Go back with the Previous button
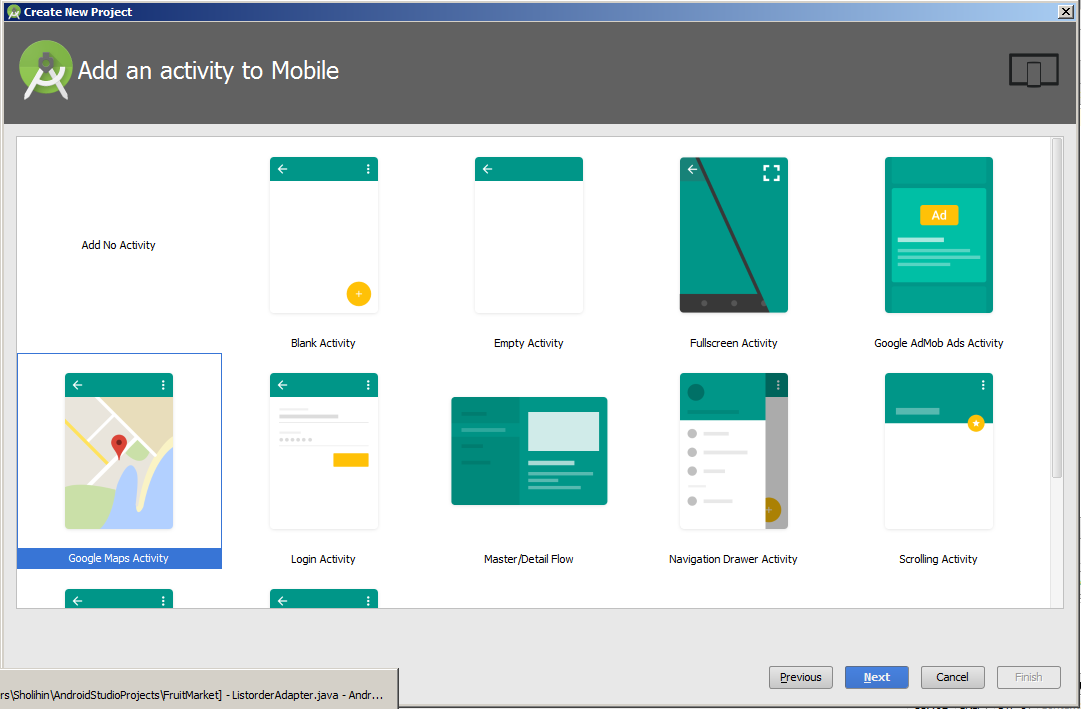 [801, 677]
